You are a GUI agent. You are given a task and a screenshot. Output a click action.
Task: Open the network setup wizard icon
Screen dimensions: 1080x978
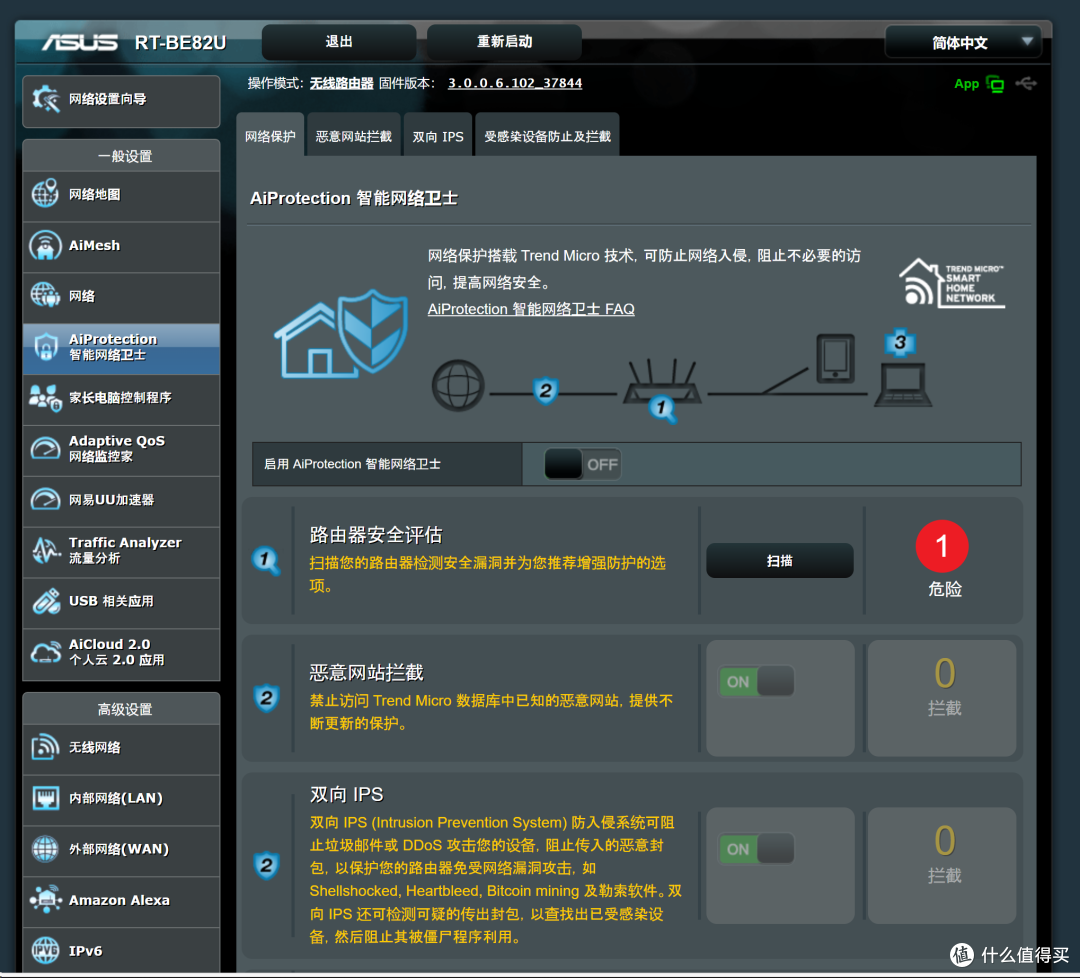(x=45, y=99)
